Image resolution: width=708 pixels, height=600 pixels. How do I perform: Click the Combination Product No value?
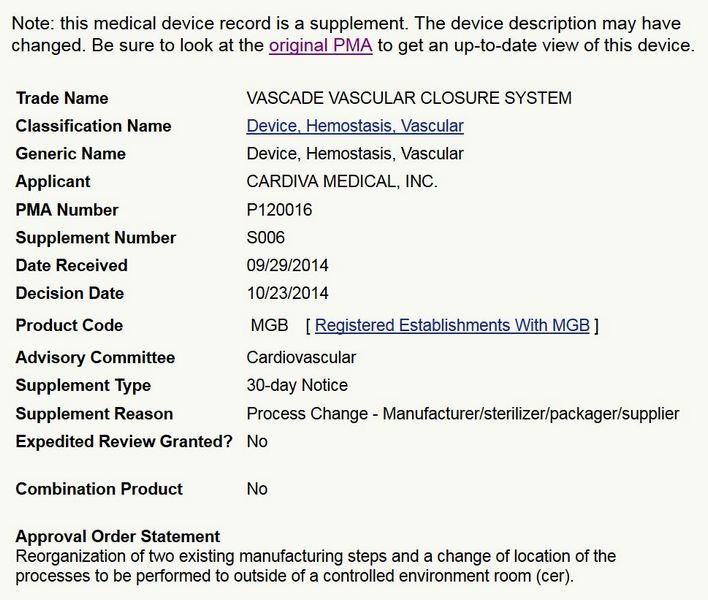257,489
